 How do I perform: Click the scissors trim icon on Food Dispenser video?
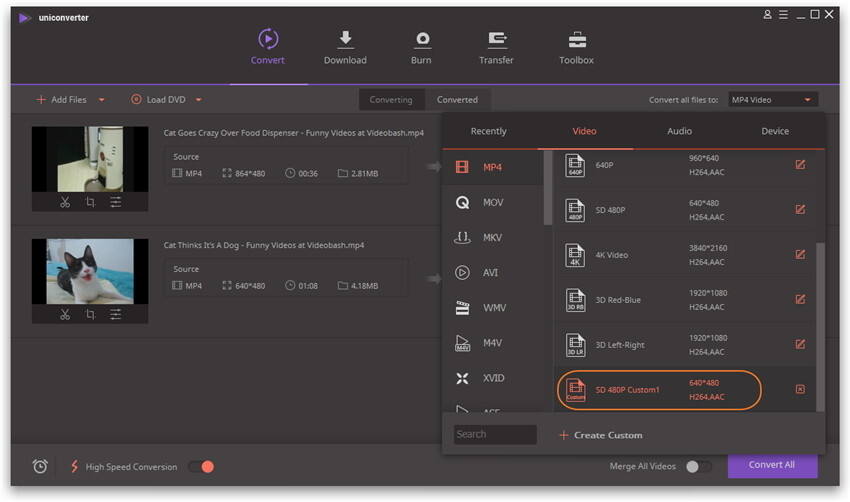coord(65,202)
